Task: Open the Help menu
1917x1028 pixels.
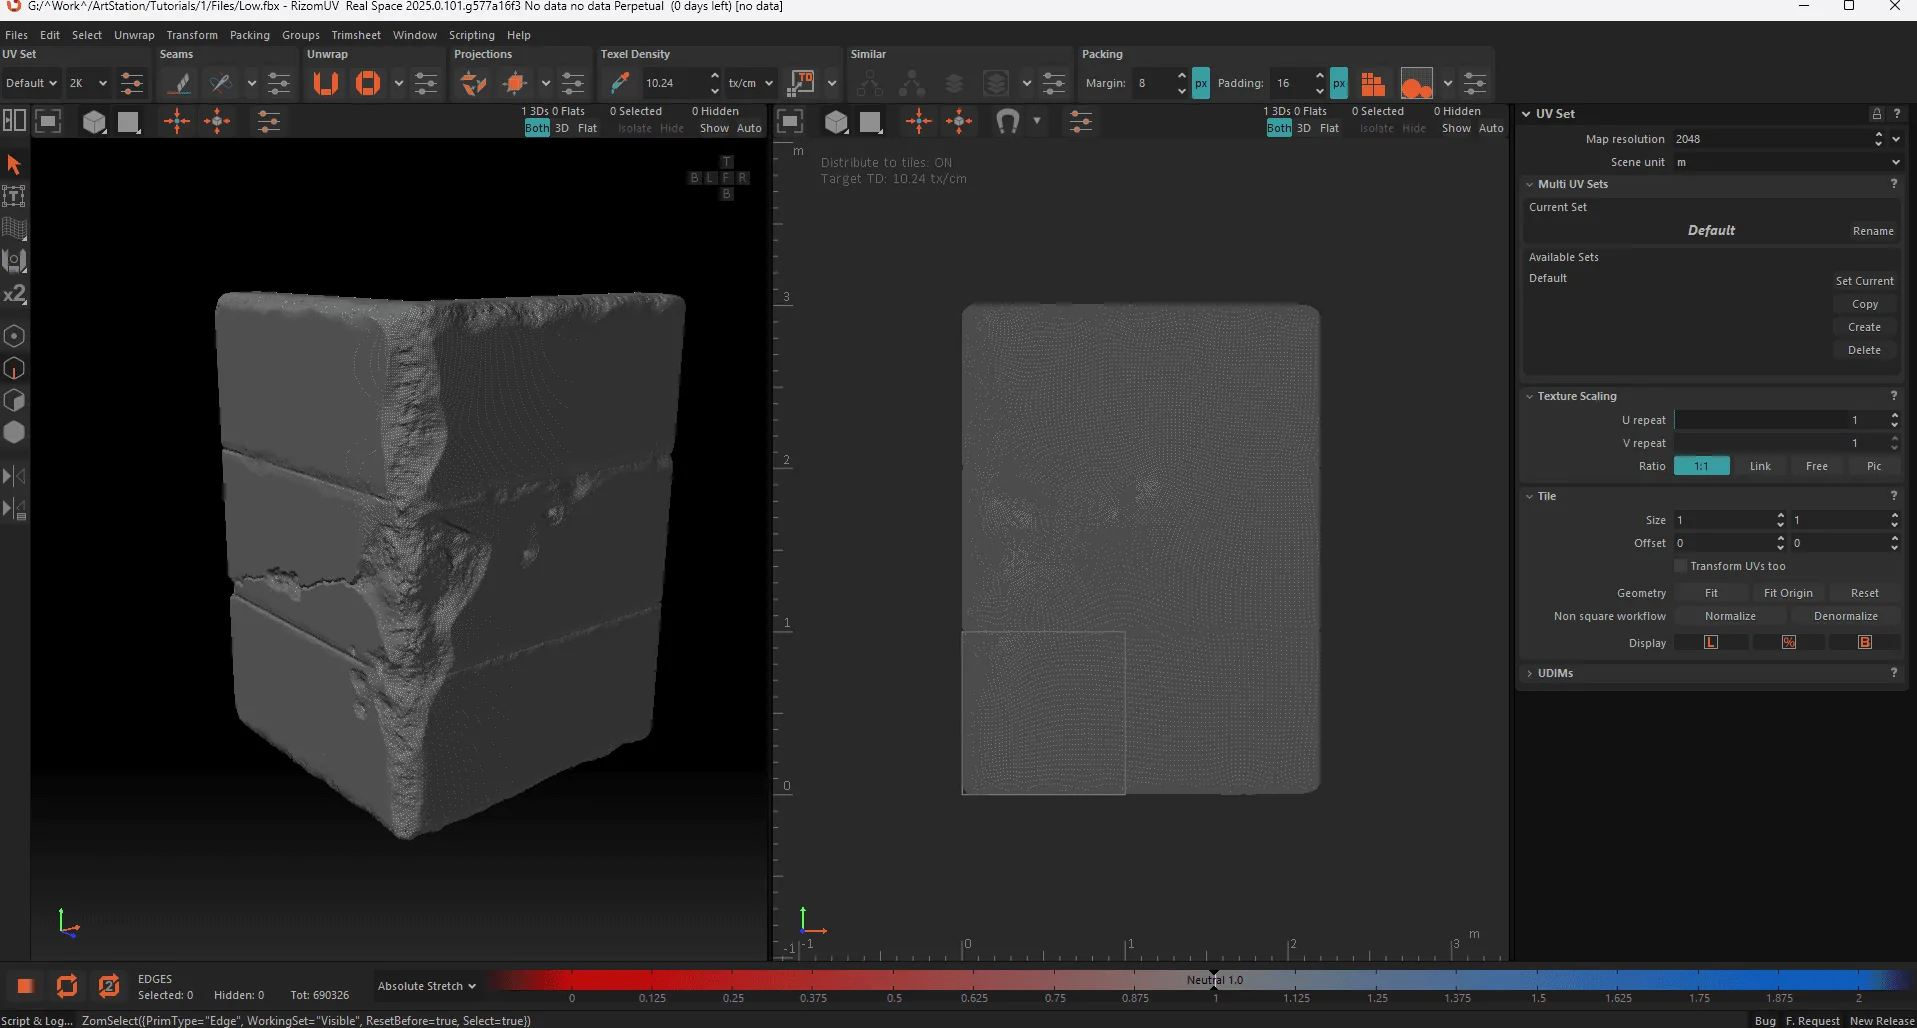Action: point(519,35)
